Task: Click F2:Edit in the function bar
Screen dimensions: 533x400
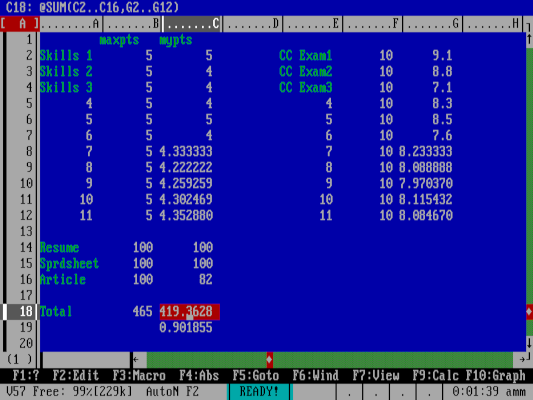Action: click(x=75, y=376)
